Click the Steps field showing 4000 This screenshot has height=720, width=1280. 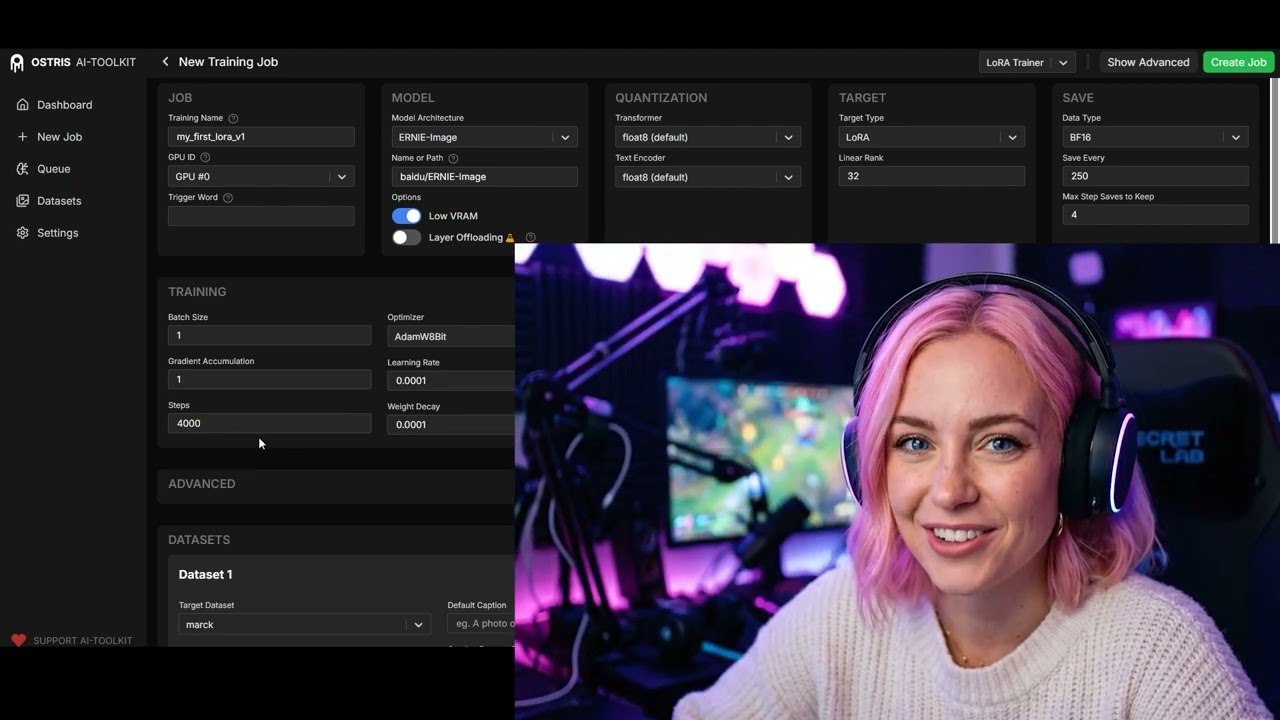point(269,424)
